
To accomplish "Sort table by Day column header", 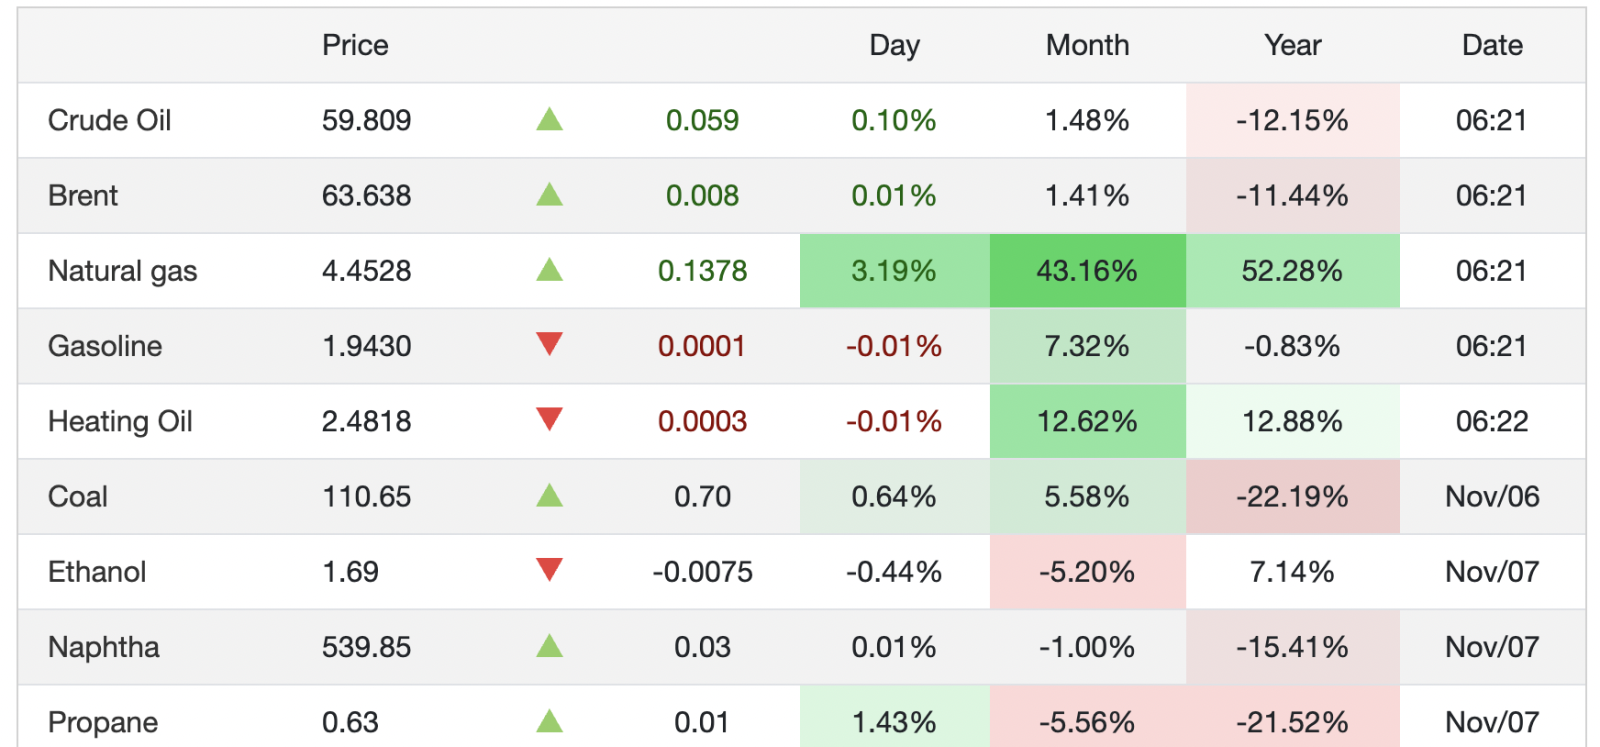I will pyautogui.click(x=894, y=45).
